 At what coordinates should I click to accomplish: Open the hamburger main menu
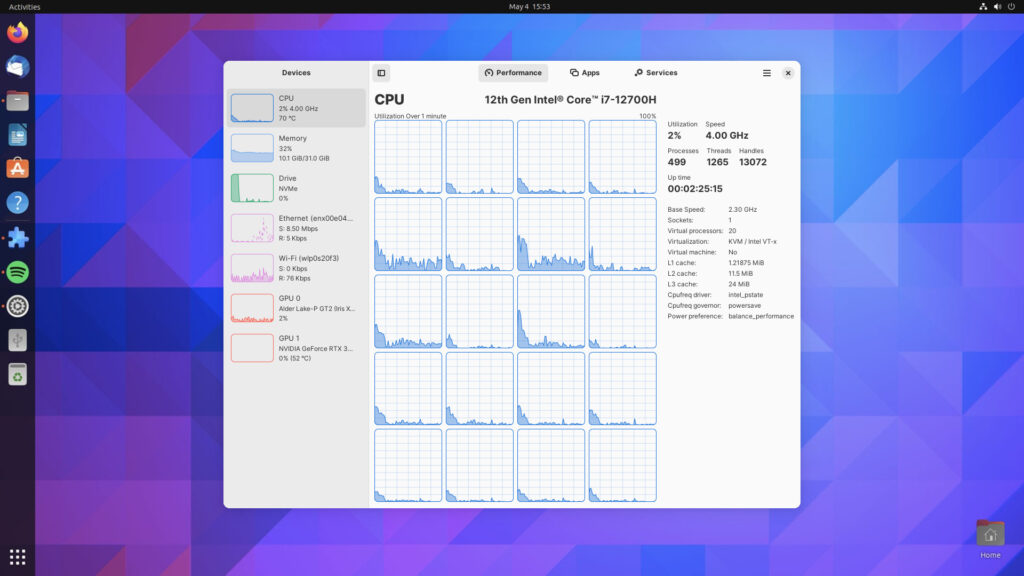(x=767, y=73)
